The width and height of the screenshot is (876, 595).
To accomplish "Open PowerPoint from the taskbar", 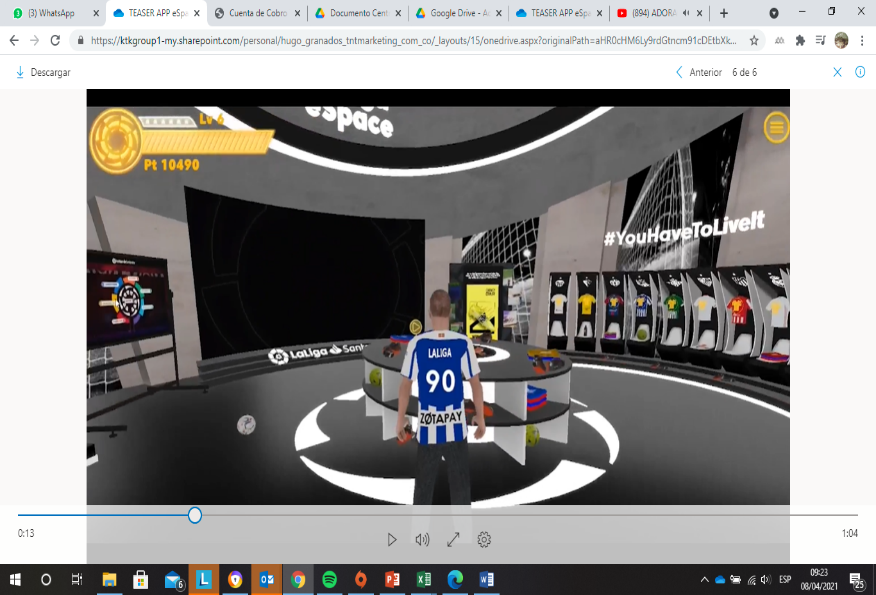I will (392, 579).
